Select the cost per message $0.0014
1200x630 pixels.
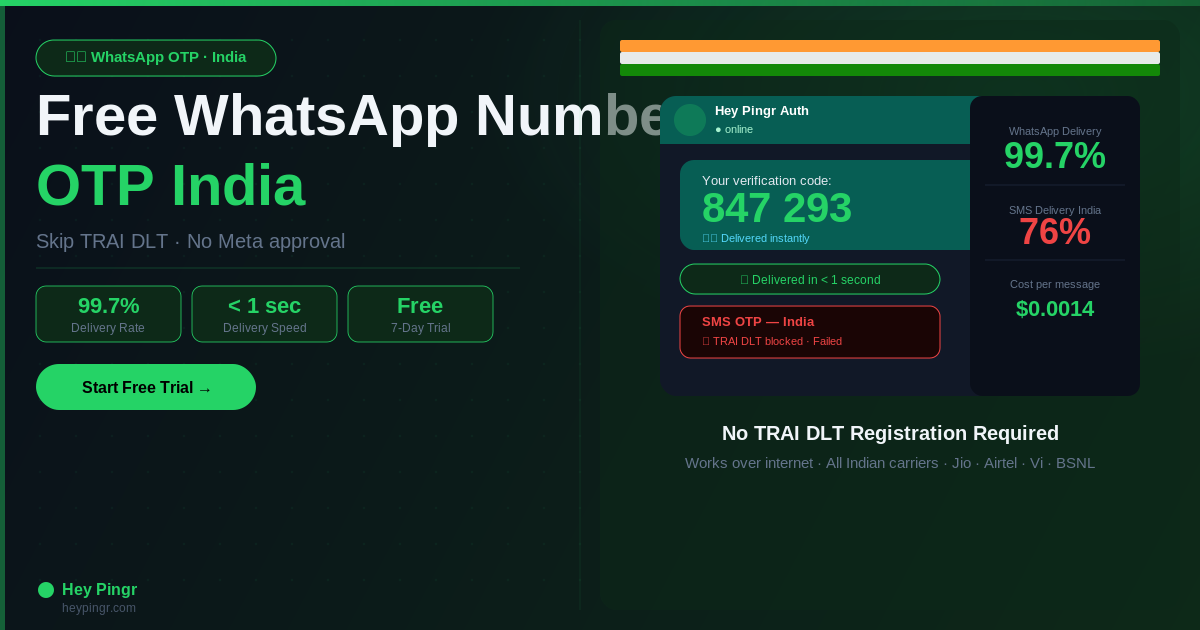coord(1054,309)
